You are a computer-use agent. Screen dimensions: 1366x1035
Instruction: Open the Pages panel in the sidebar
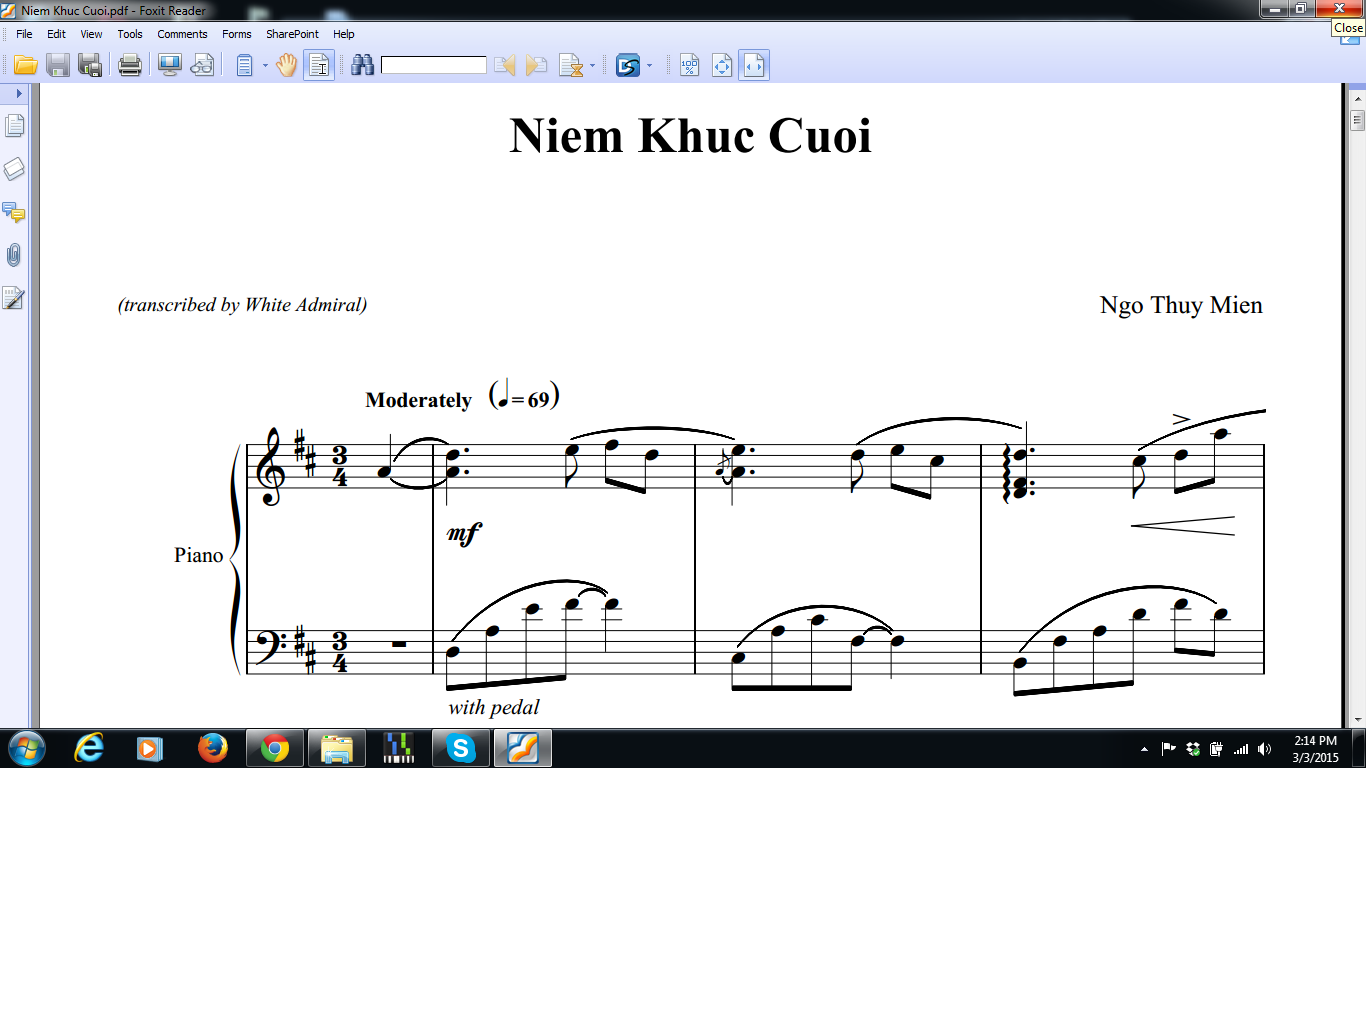[x=14, y=126]
